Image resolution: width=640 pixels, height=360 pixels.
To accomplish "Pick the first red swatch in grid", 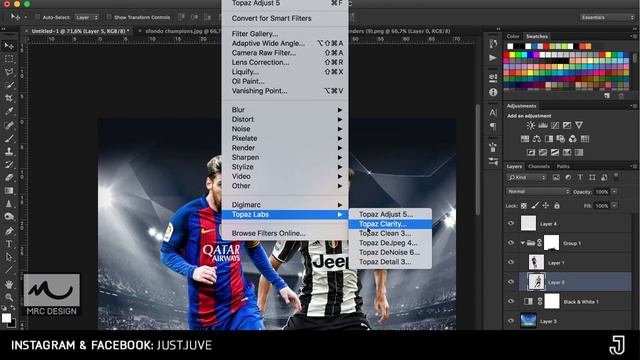I will coord(507,55).
